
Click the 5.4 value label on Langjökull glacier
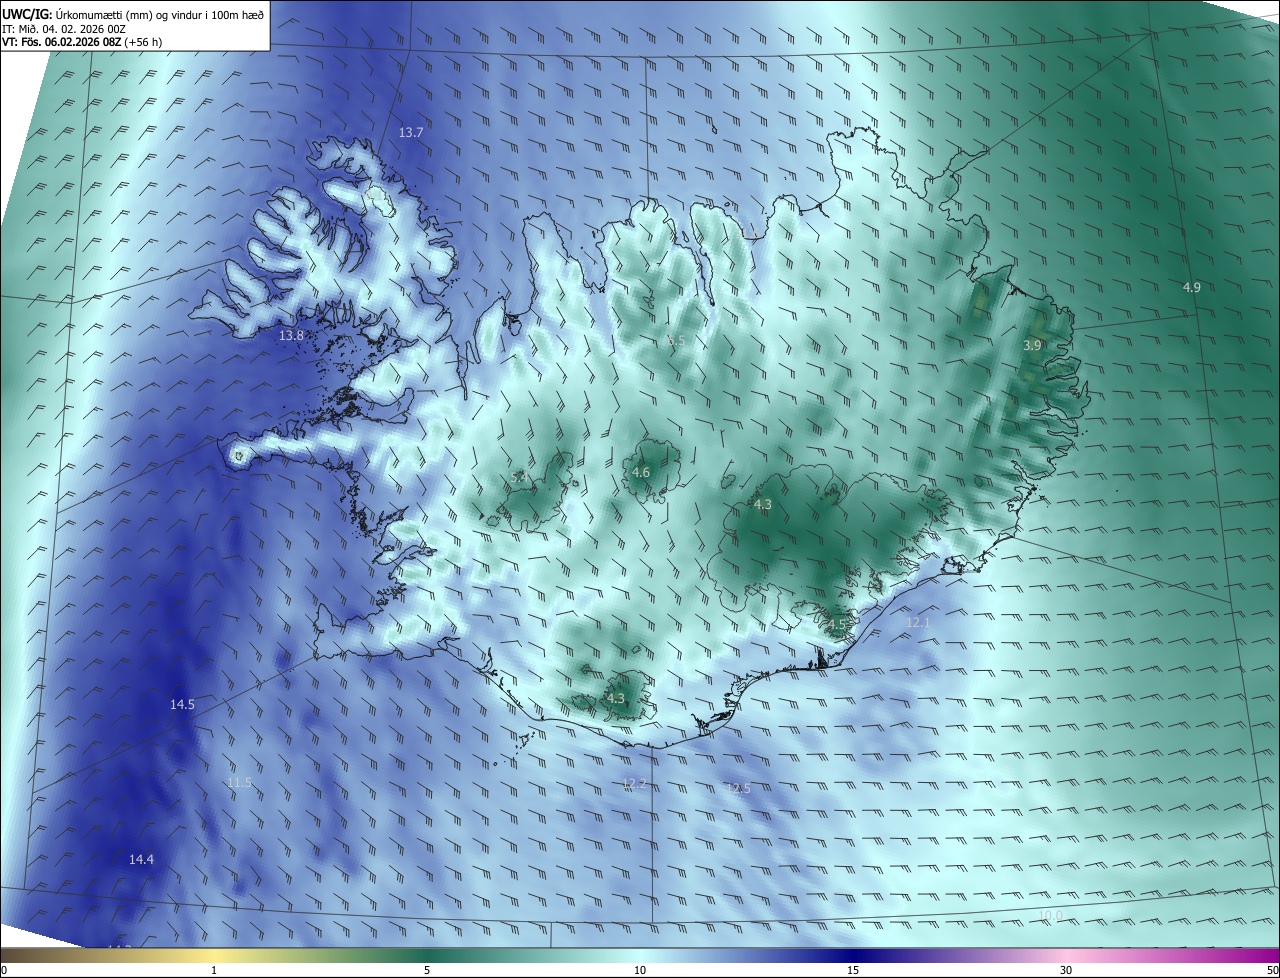coord(518,478)
